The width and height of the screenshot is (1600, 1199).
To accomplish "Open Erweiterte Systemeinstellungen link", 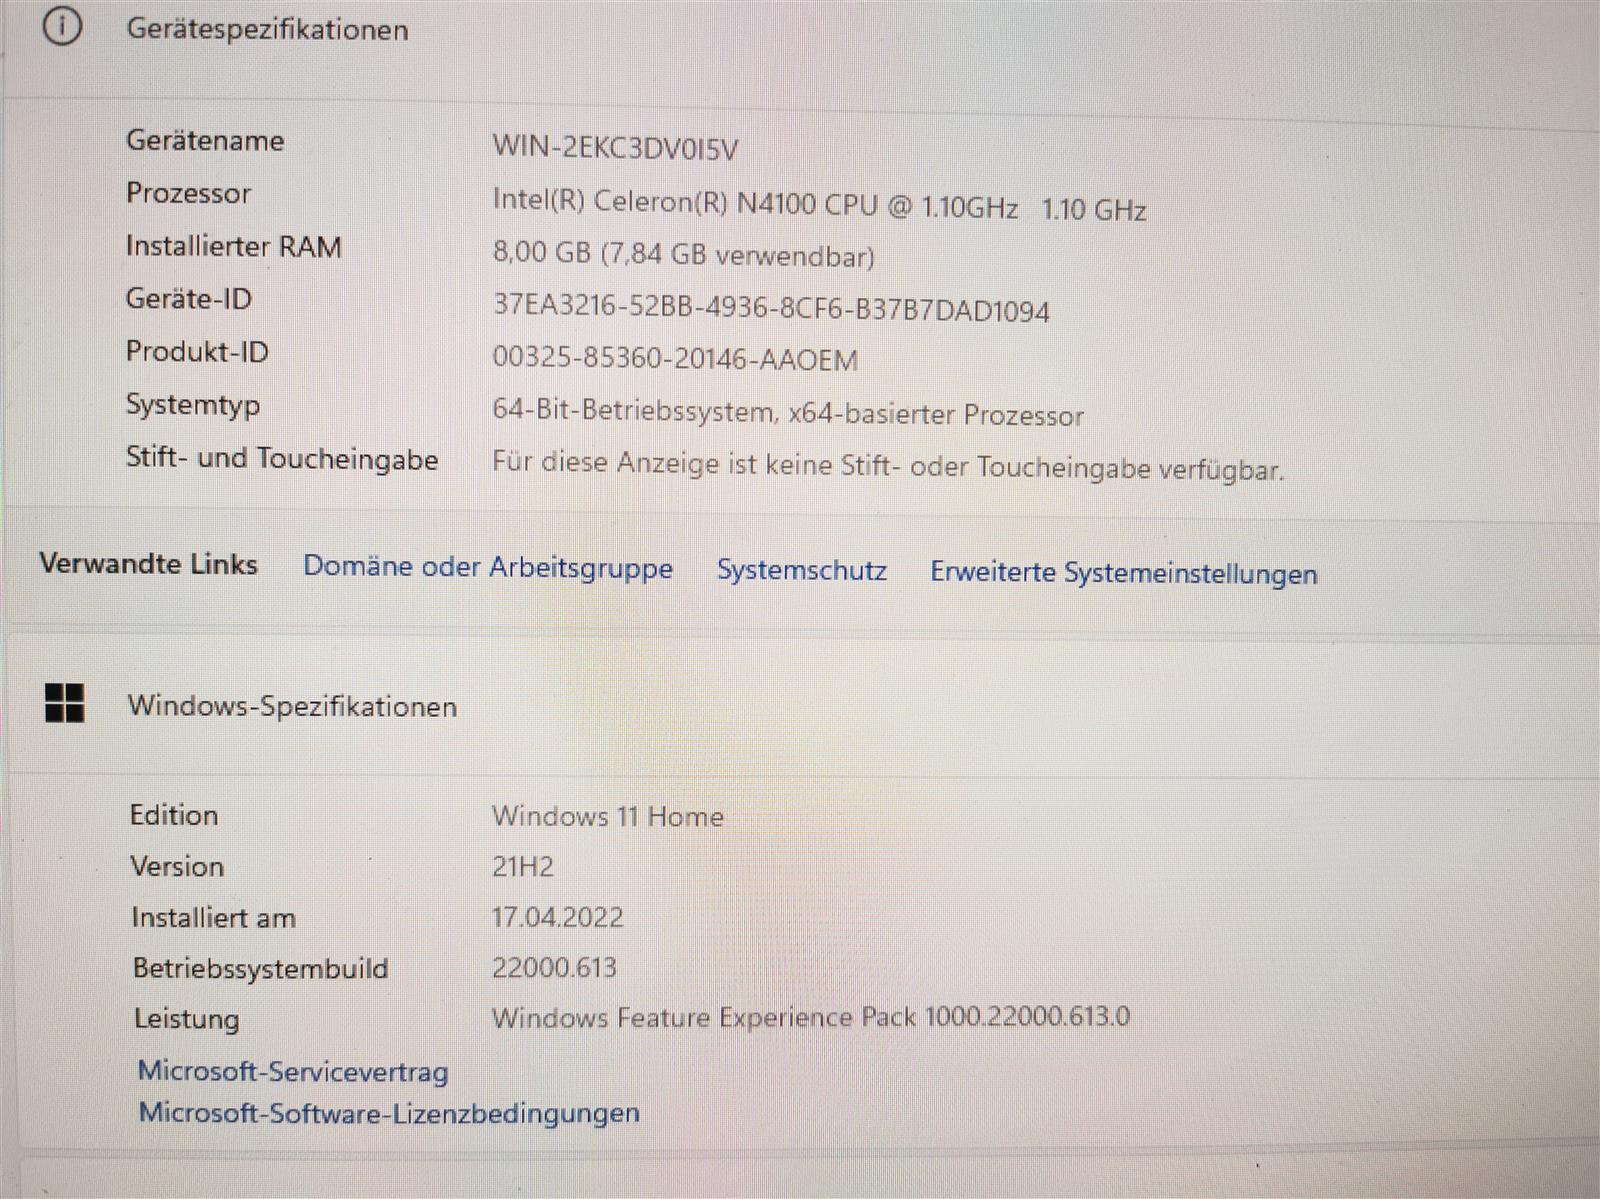I will click(1123, 573).
